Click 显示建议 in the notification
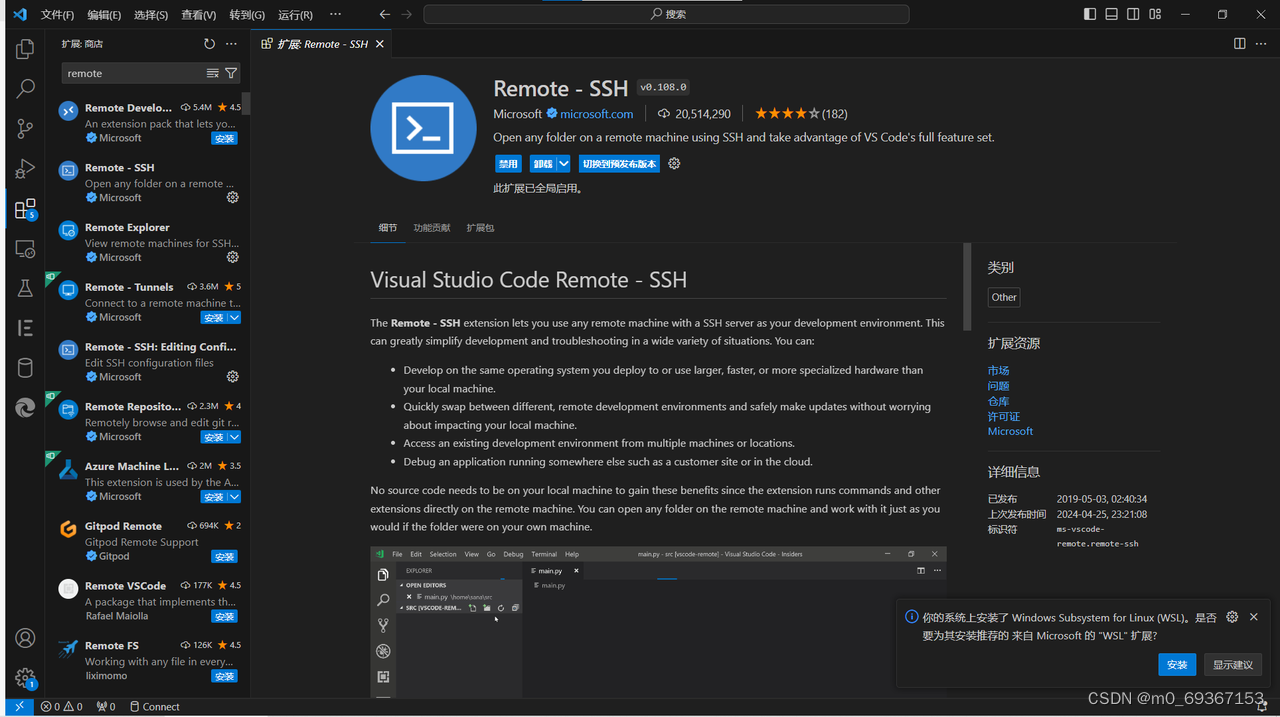 [1233, 665]
